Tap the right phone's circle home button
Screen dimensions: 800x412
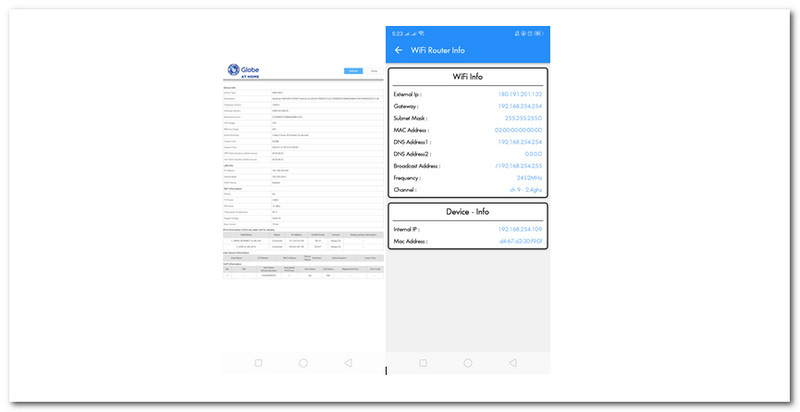pyautogui.click(x=468, y=363)
